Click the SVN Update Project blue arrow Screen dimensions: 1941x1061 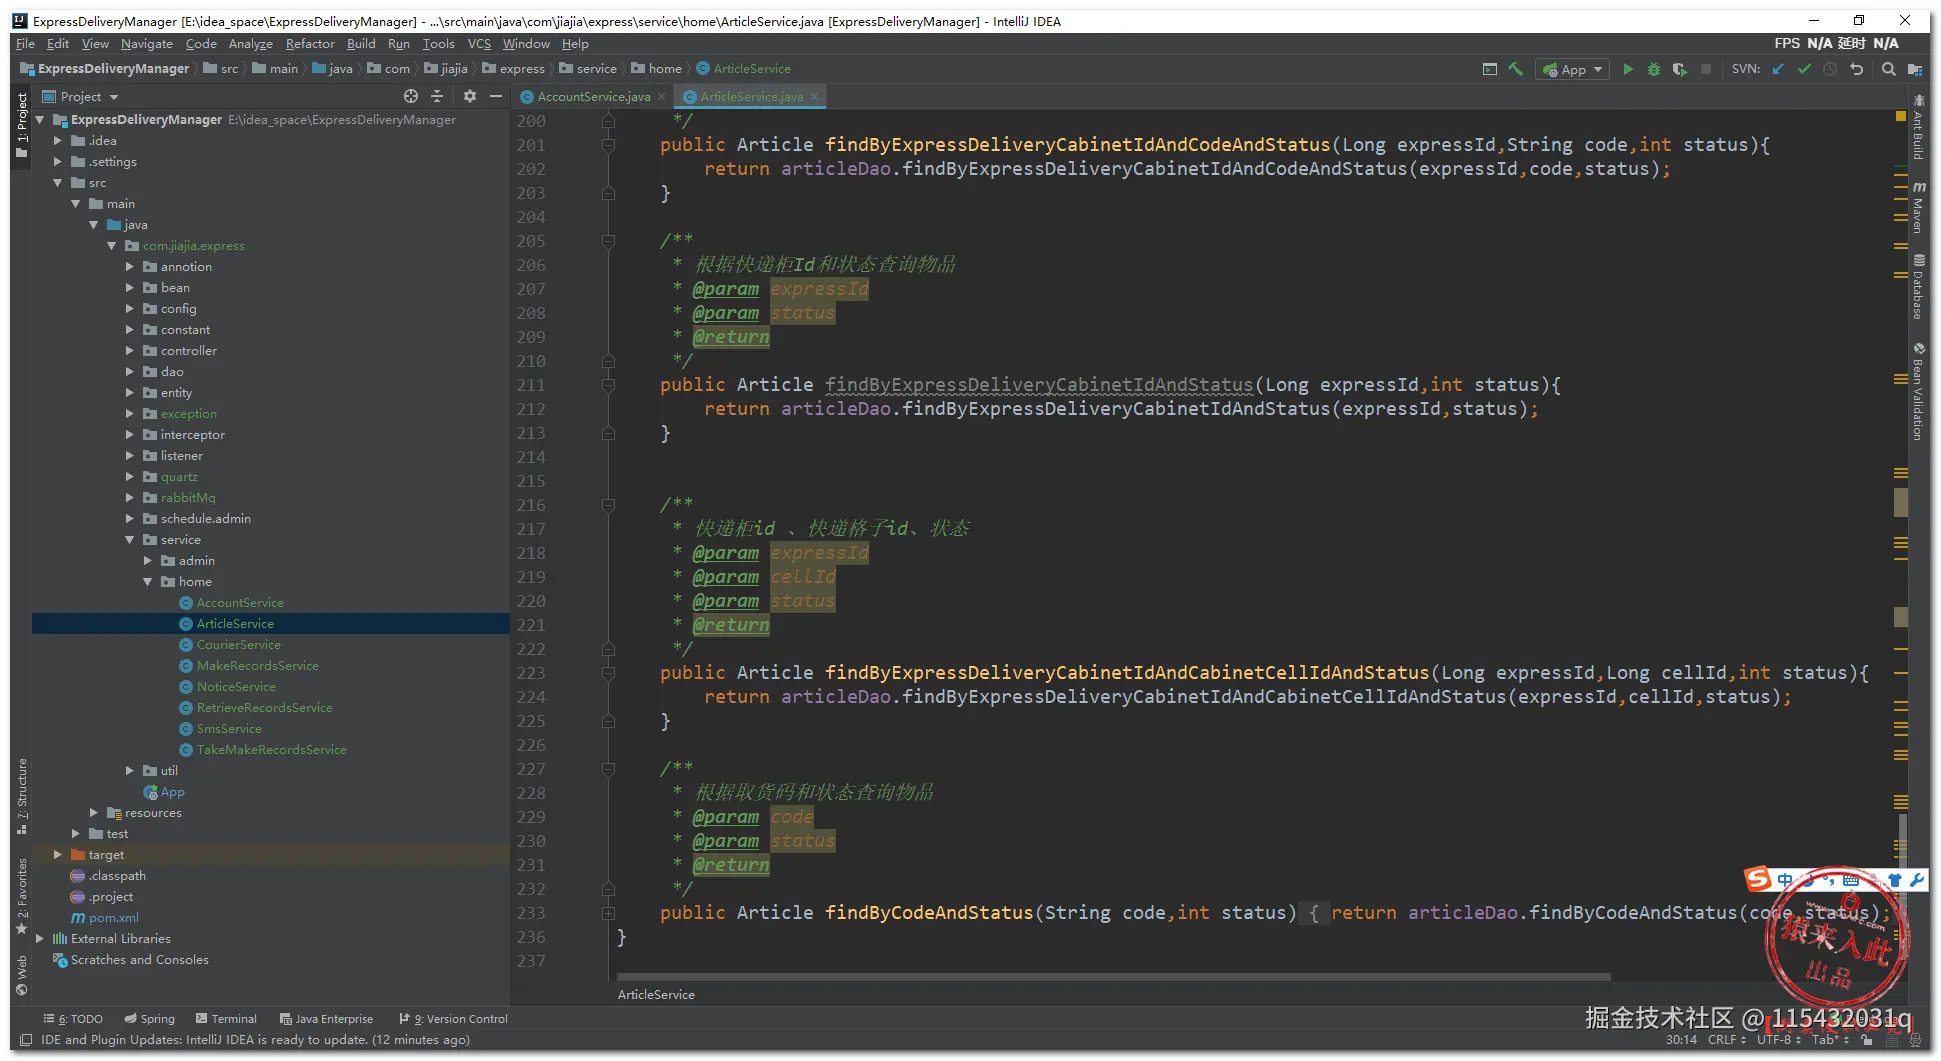(x=1778, y=69)
